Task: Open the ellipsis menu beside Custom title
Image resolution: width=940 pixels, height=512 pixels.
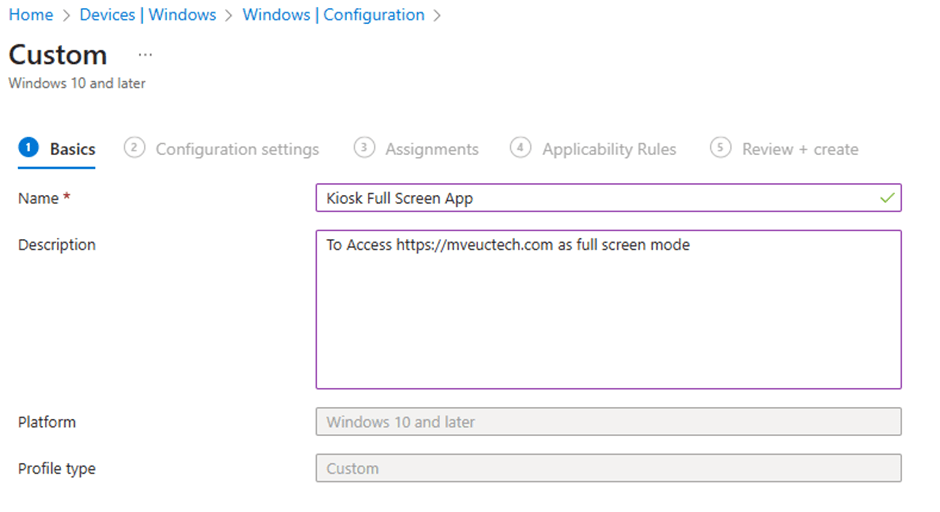Action: (x=146, y=55)
